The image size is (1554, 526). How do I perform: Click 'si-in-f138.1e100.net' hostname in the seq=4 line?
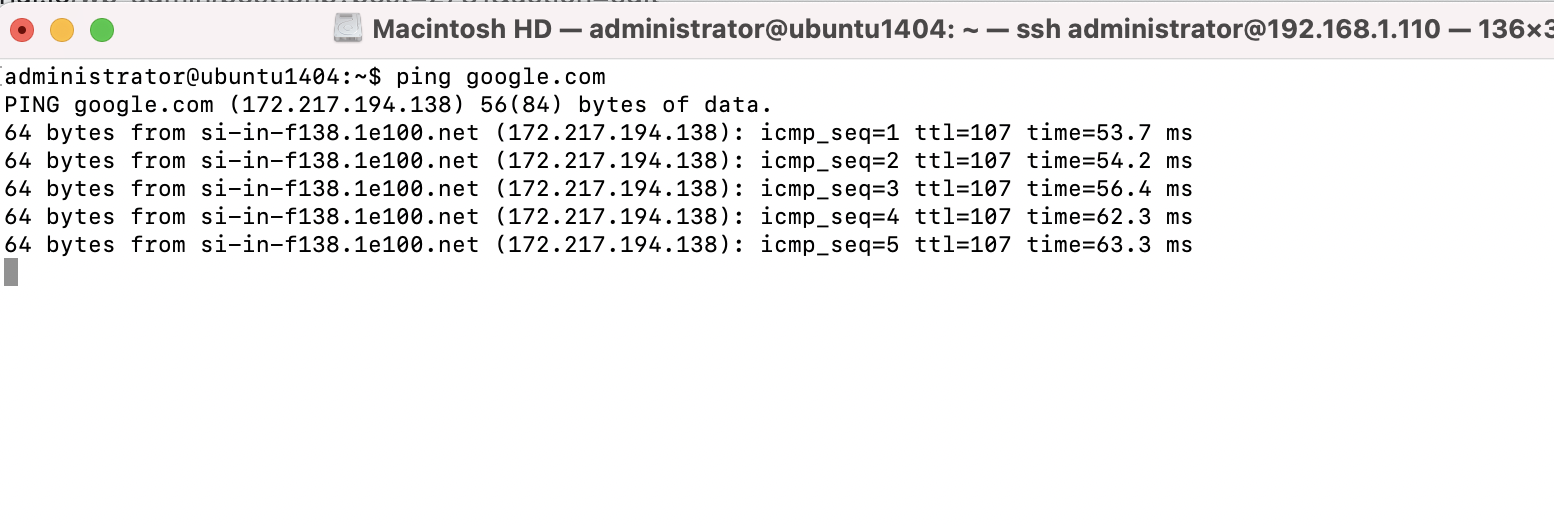pos(340,217)
